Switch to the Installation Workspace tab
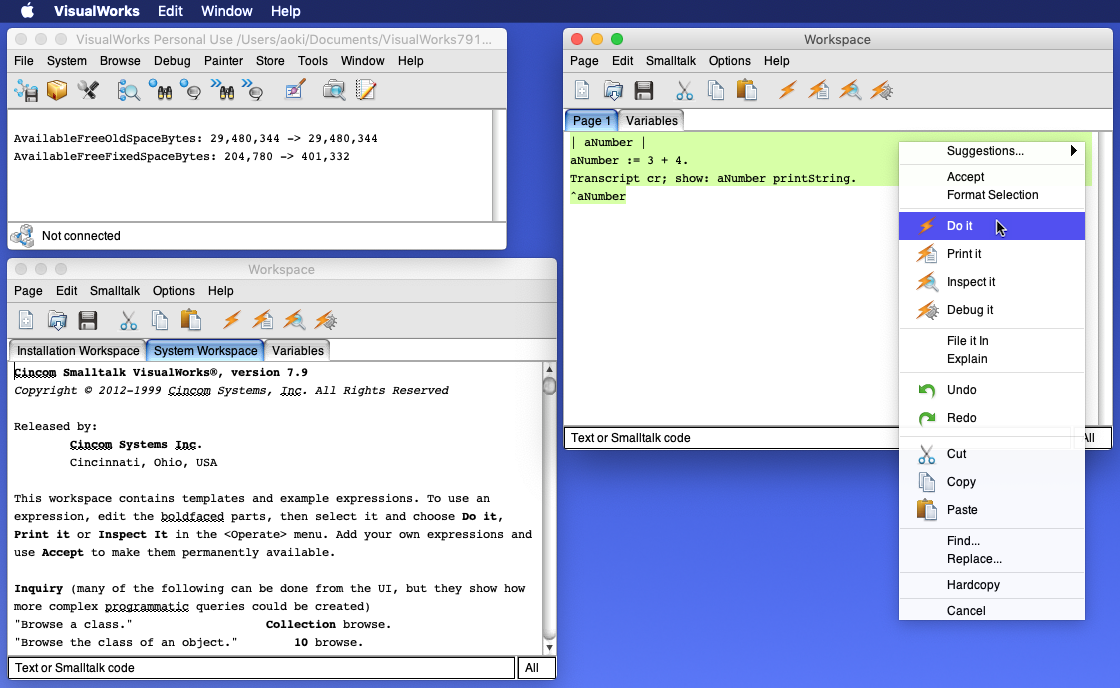This screenshot has width=1120, height=688. (78, 351)
